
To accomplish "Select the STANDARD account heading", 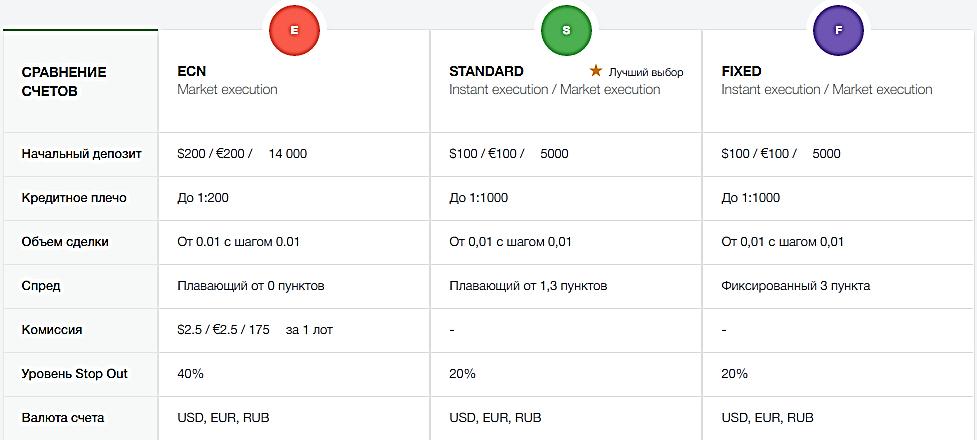I will [x=486, y=71].
